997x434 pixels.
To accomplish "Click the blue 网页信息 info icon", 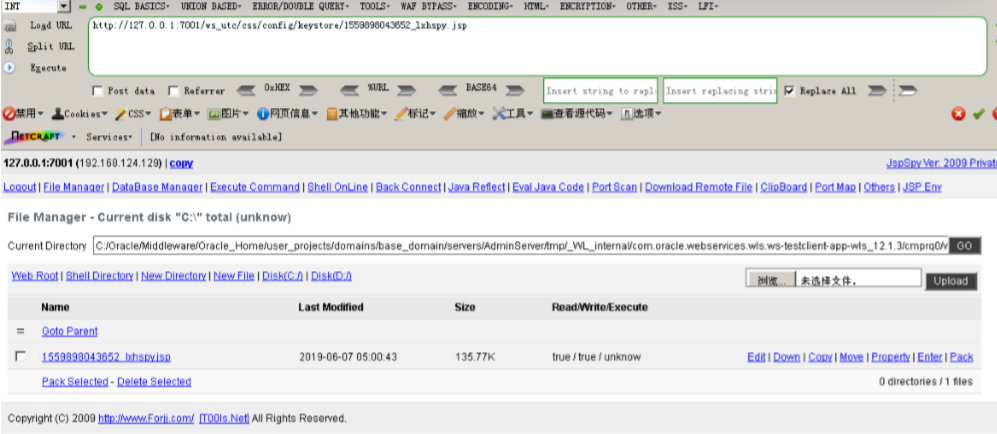I will tap(263, 114).
